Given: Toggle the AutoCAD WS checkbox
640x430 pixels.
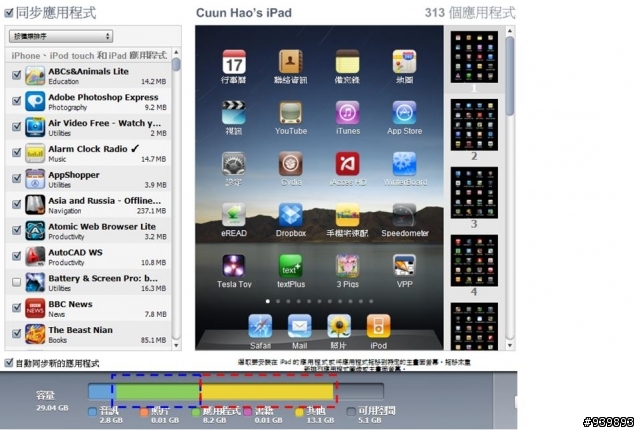Looking at the screenshot, I should 16,256.
